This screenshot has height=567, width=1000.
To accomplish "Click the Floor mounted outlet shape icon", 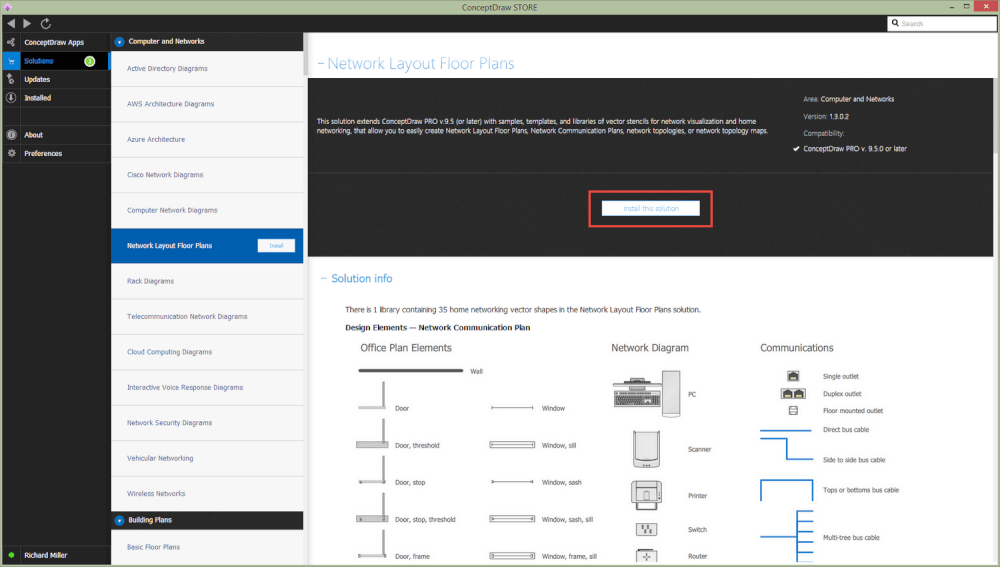I will click(x=793, y=411).
